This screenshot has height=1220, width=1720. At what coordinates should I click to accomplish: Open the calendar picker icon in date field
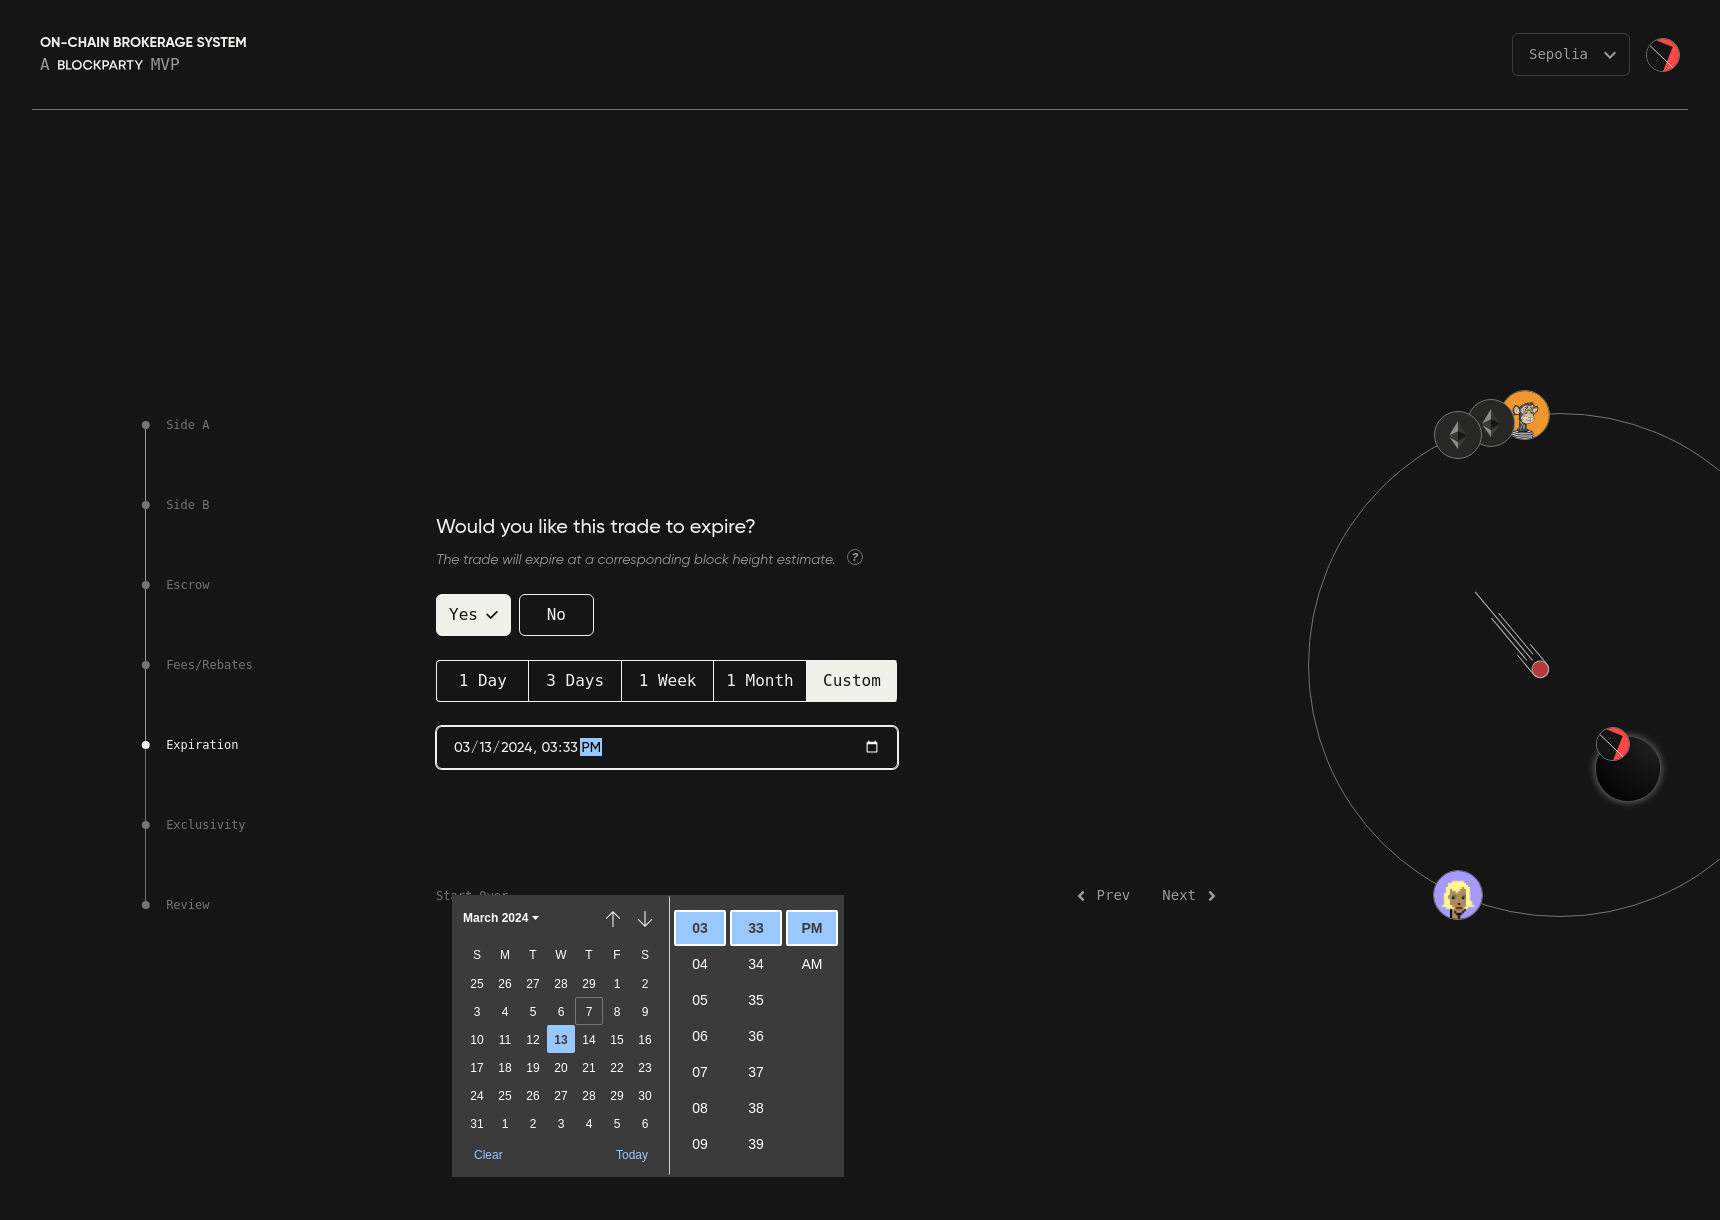(x=871, y=747)
